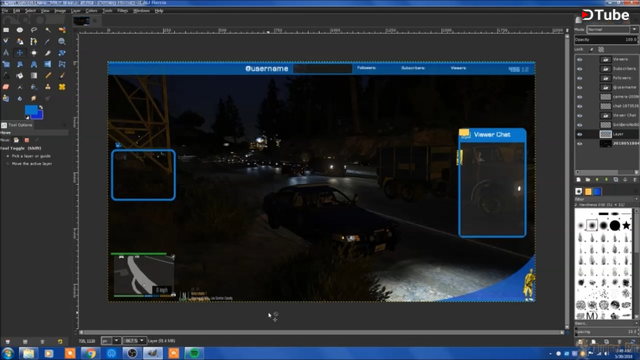Select the Eraser tool
This screenshot has width=640, height=360.
point(6,87)
